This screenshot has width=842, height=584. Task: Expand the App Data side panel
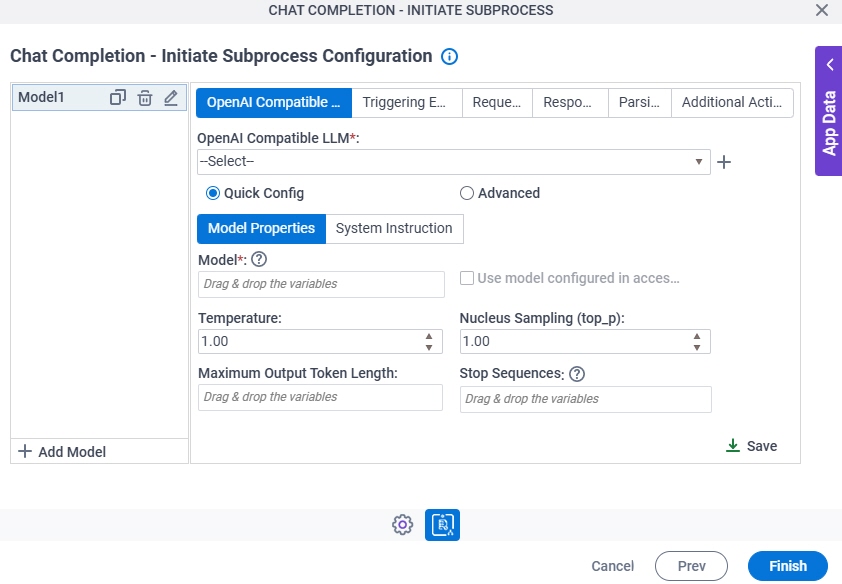(829, 111)
